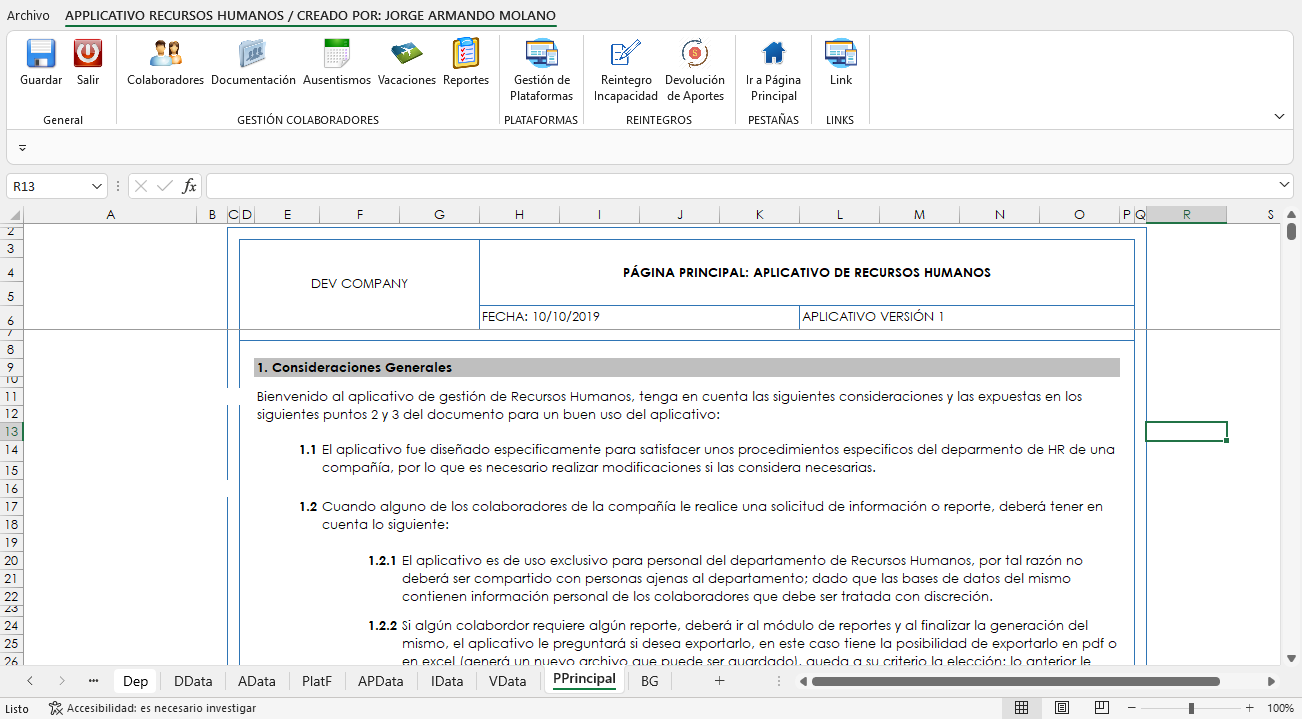
Task: Click the APLICATIVO VERSIÓN 1 cell
Action: 966,316
